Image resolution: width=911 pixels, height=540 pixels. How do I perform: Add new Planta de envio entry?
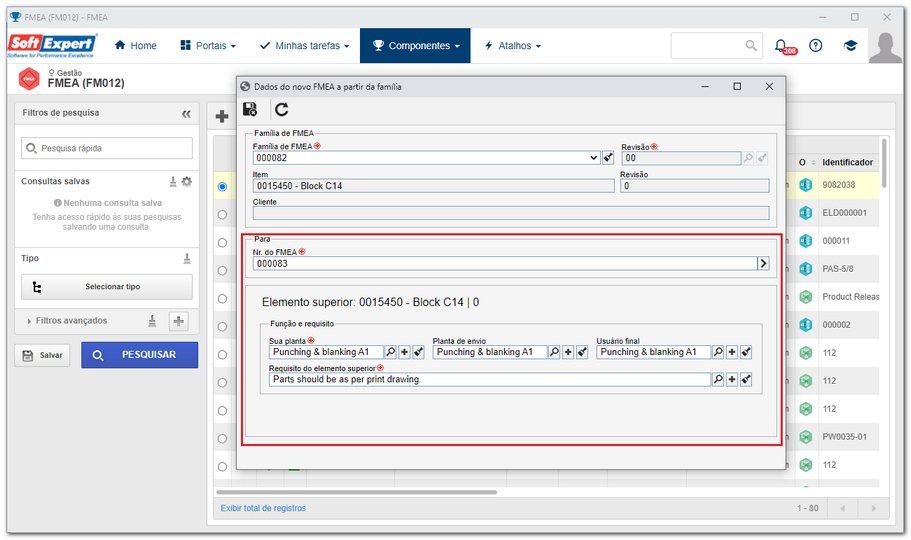click(569, 352)
